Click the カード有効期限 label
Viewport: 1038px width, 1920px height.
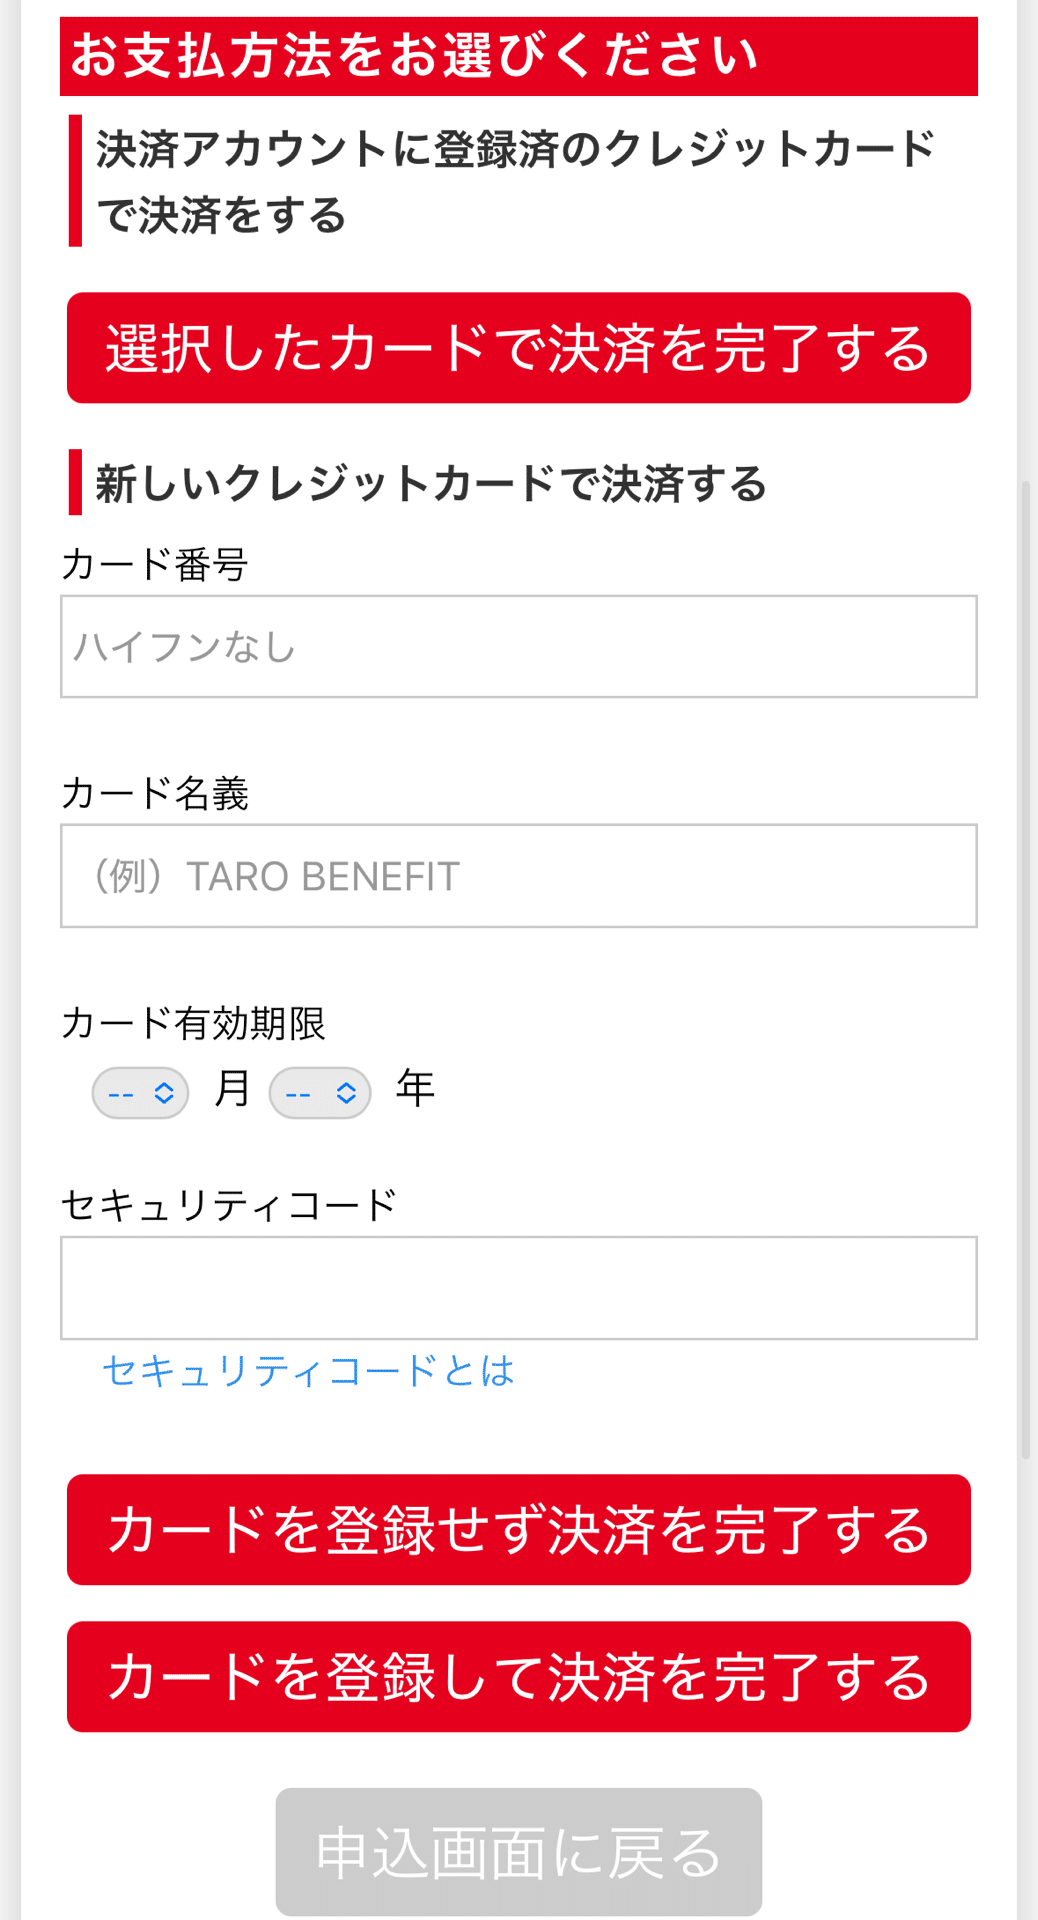point(193,1024)
